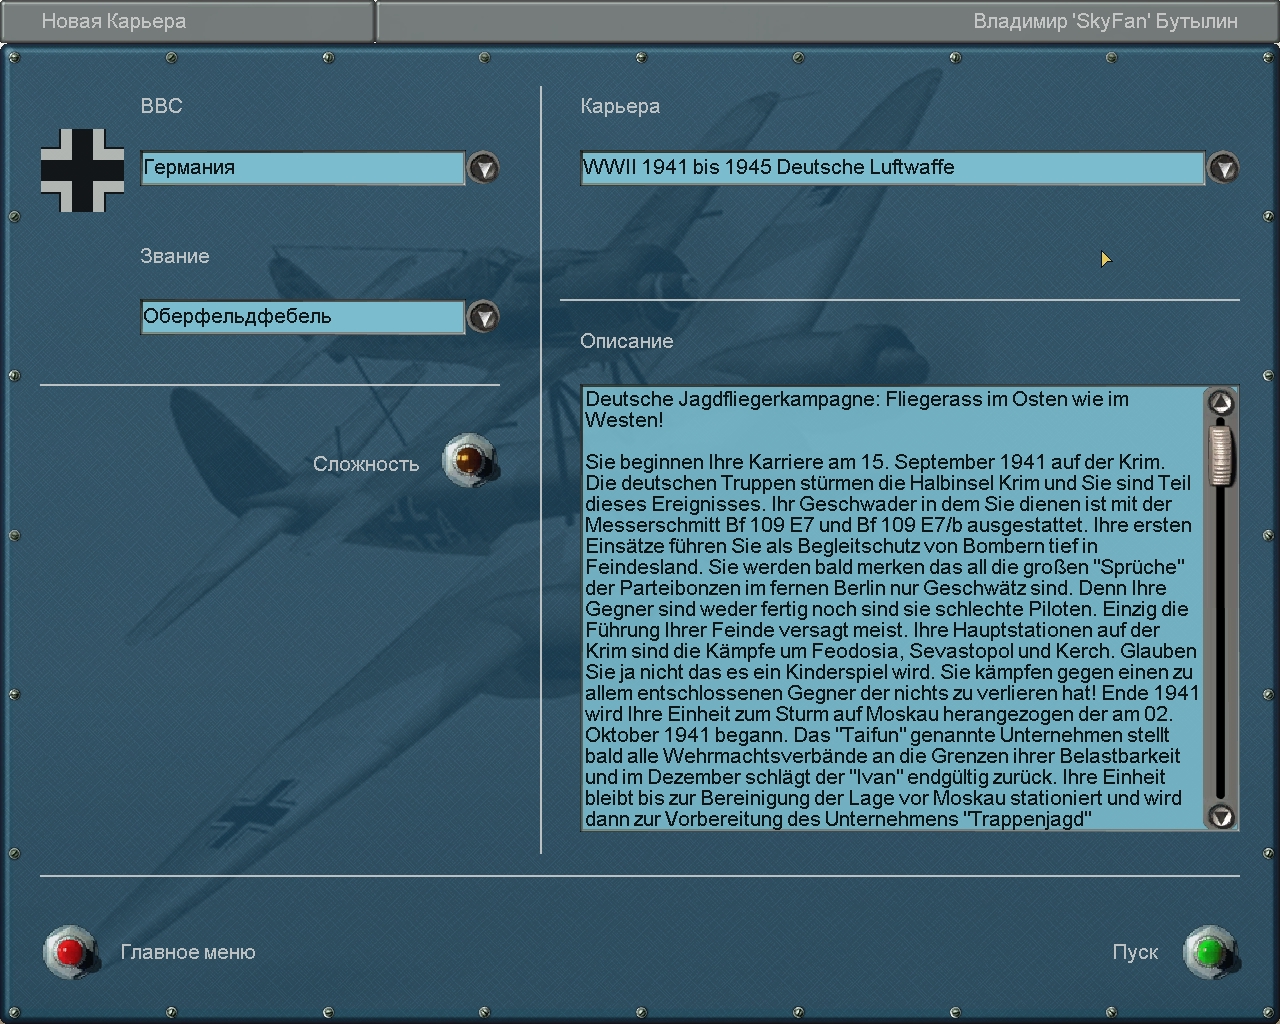This screenshot has height=1024, width=1280.
Task: Click the description scrollbar thumb
Action: click(1221, 455)
